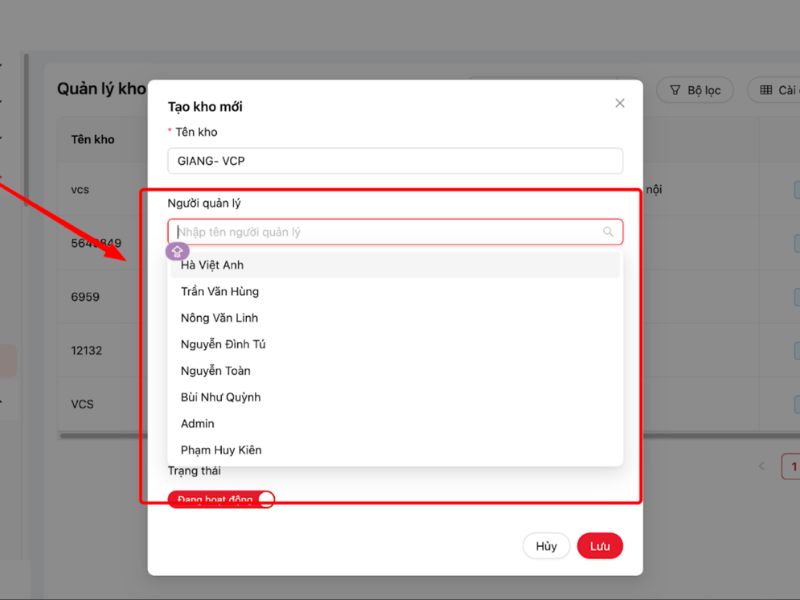Select Phạm Huy Kiên from the list

[x=221, y=450]
